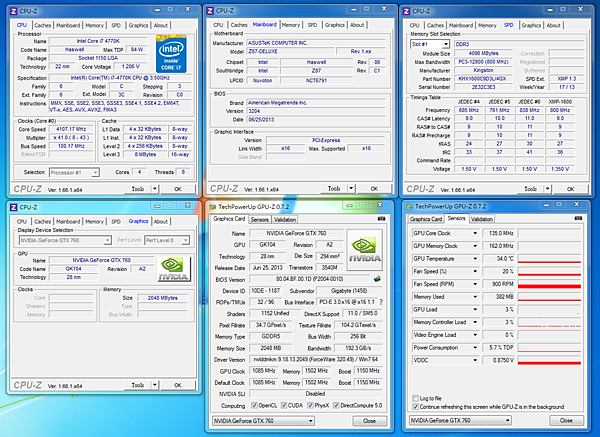Screen dimensions: 600x437
Task: Switch to SPD tab in CPU-Z CPU window
Action: point(116,25)
